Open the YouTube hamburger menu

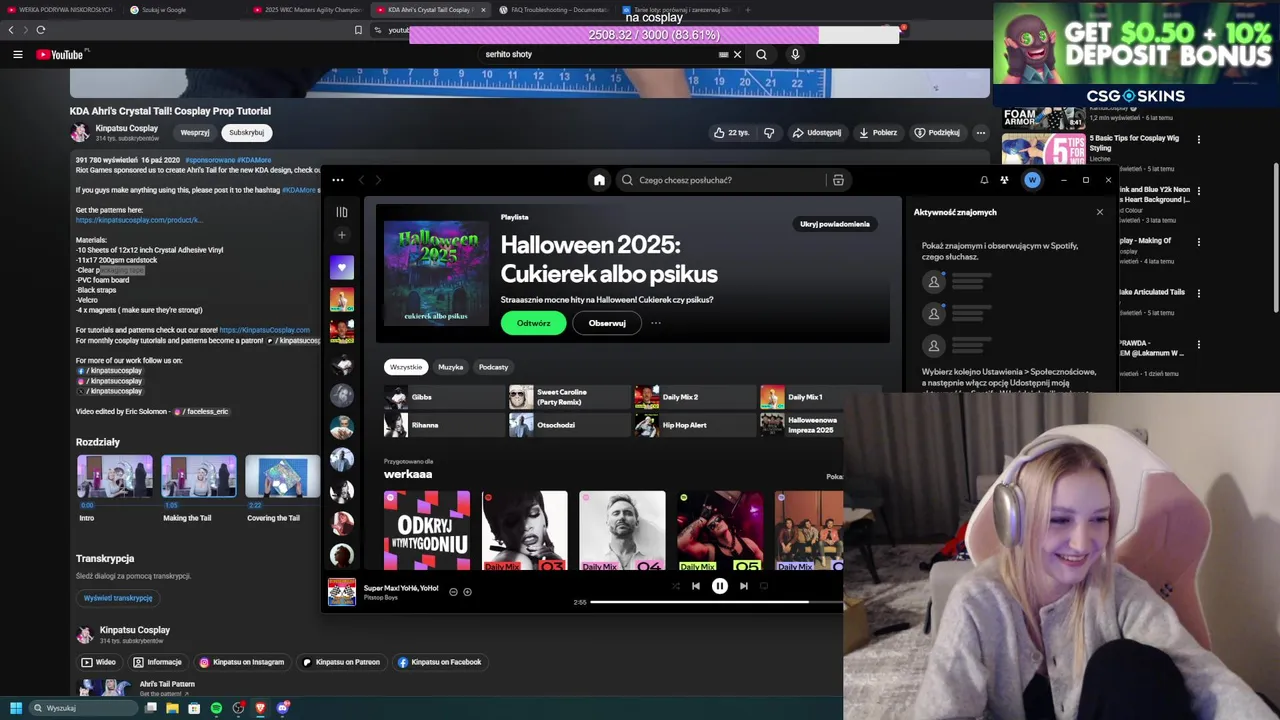coord(17,54)
